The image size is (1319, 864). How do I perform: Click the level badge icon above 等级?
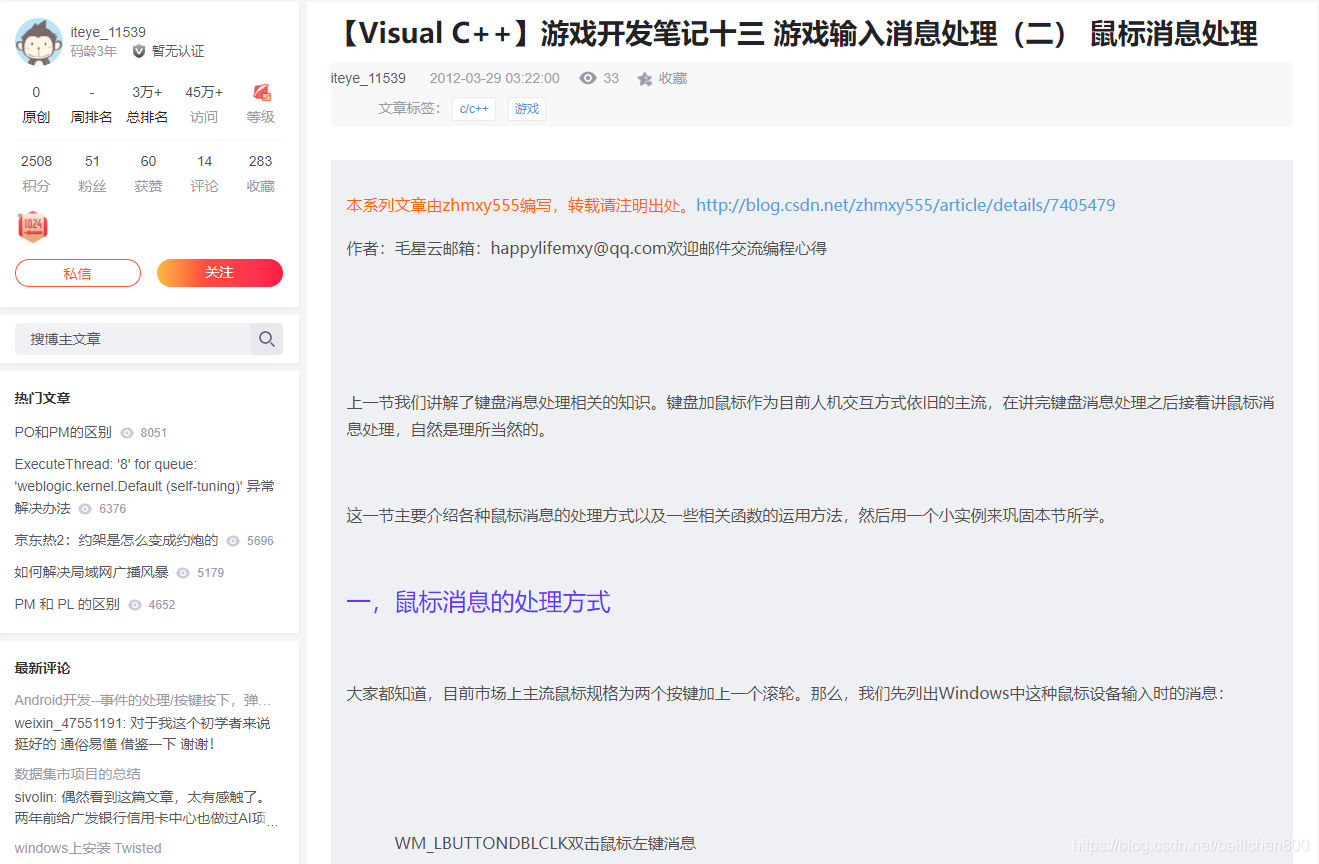(261, 92)
